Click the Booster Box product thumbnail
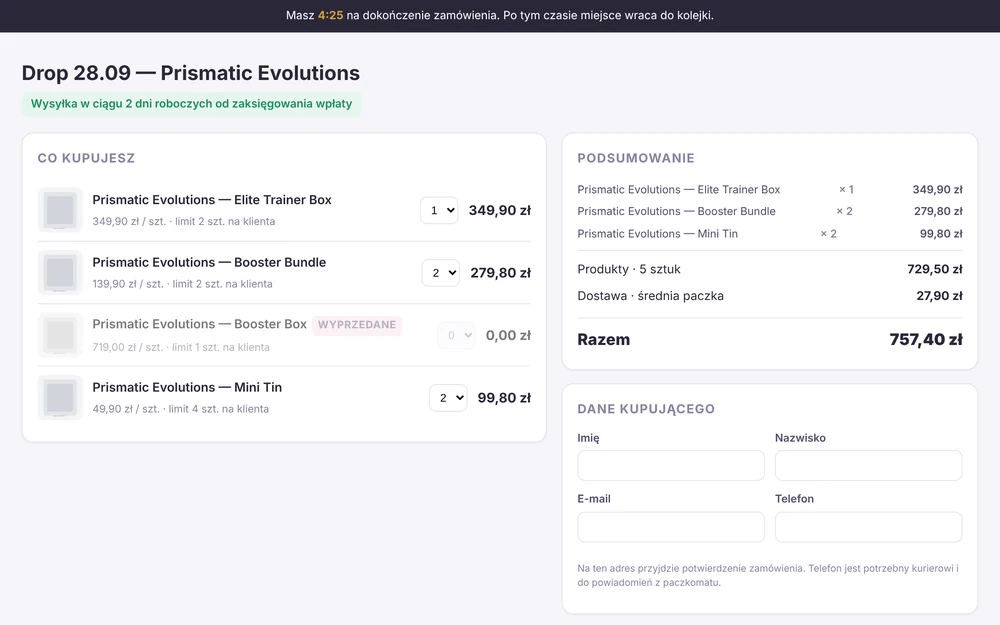Image resolution: width=1000 pixels, height=625 pixels. coord(60,335)
